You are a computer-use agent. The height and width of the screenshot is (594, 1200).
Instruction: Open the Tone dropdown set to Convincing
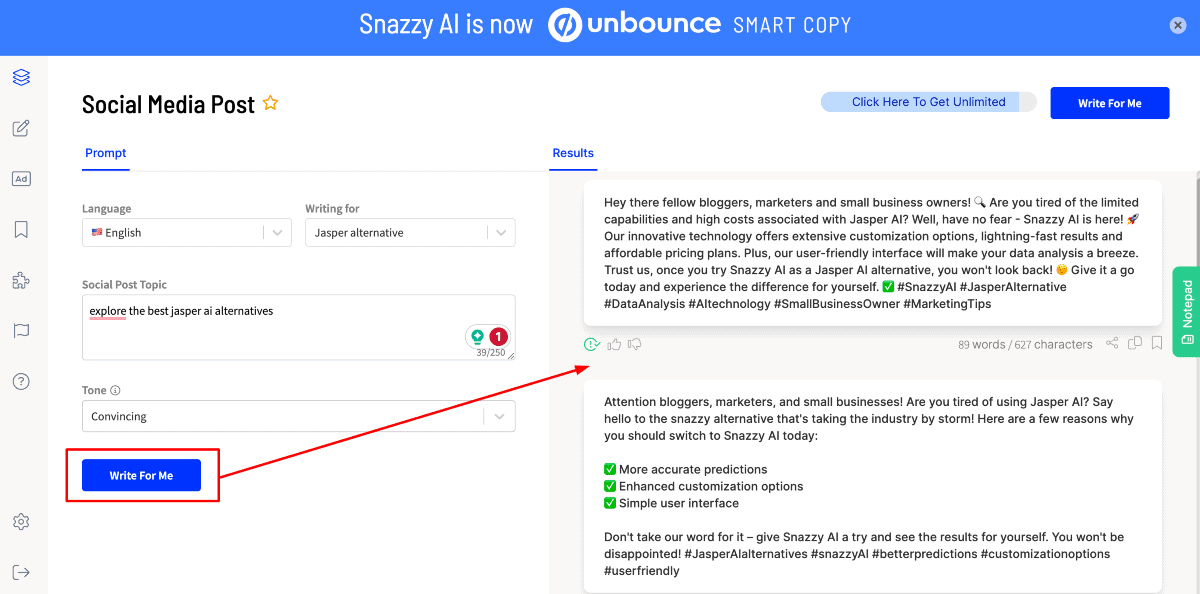pyautogui.click(x=298, y=416)
